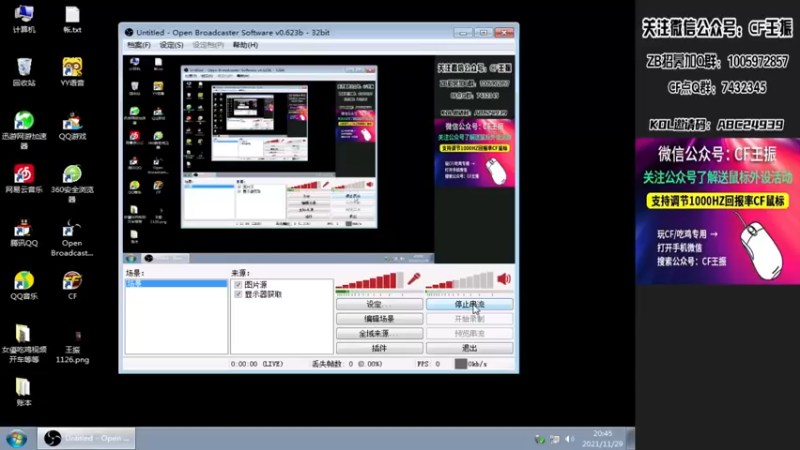Click the 插件 plugins button
This screenshot has height=450, width=800.
click(379, 348)
